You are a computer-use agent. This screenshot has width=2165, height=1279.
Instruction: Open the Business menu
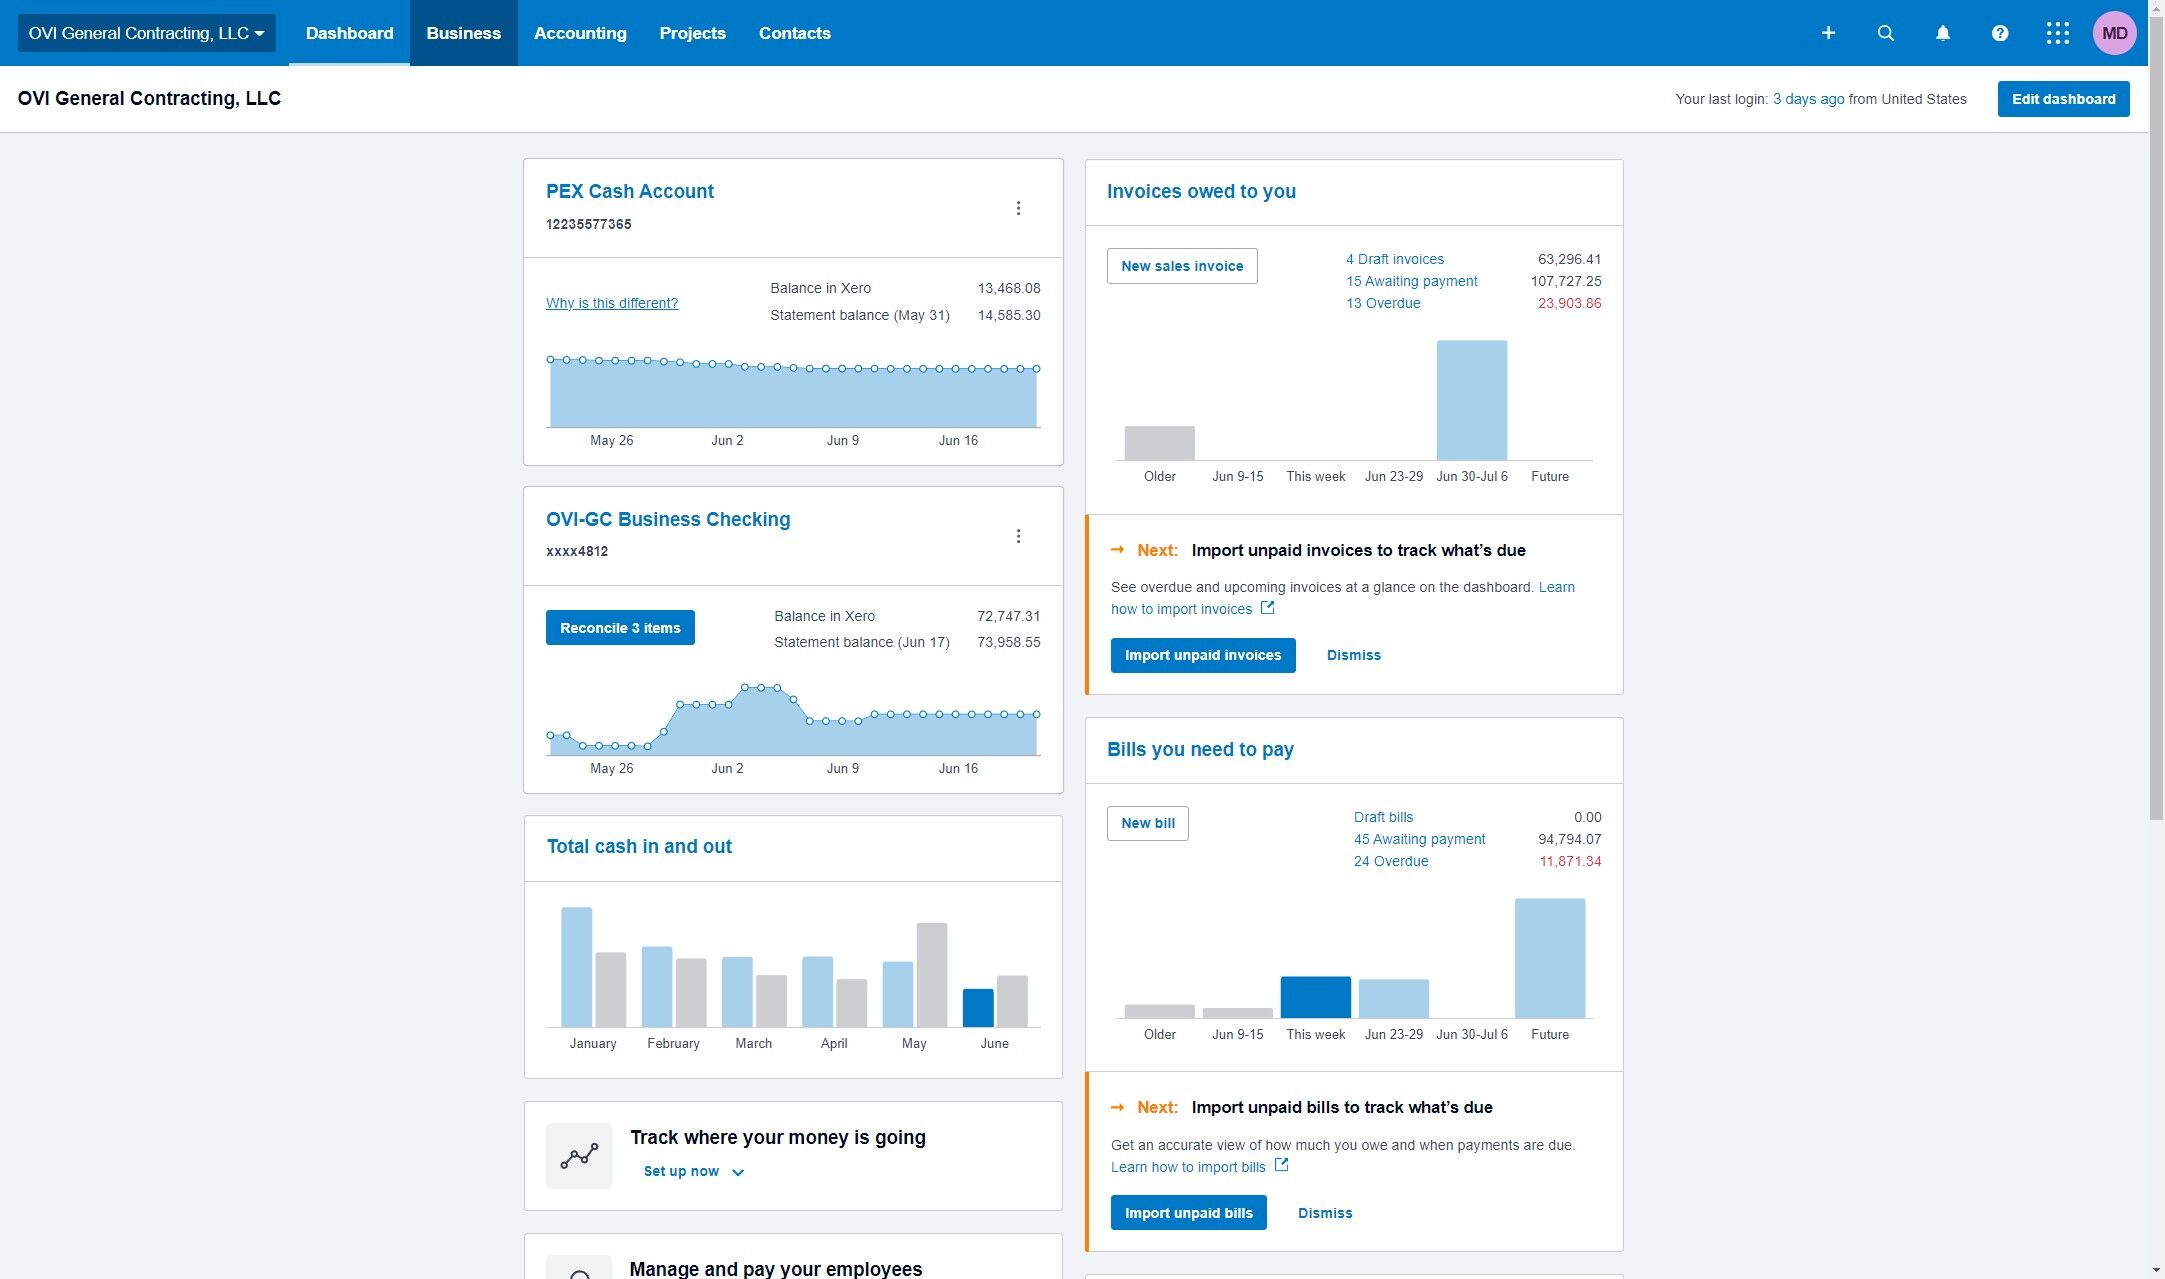click(463, 33)
